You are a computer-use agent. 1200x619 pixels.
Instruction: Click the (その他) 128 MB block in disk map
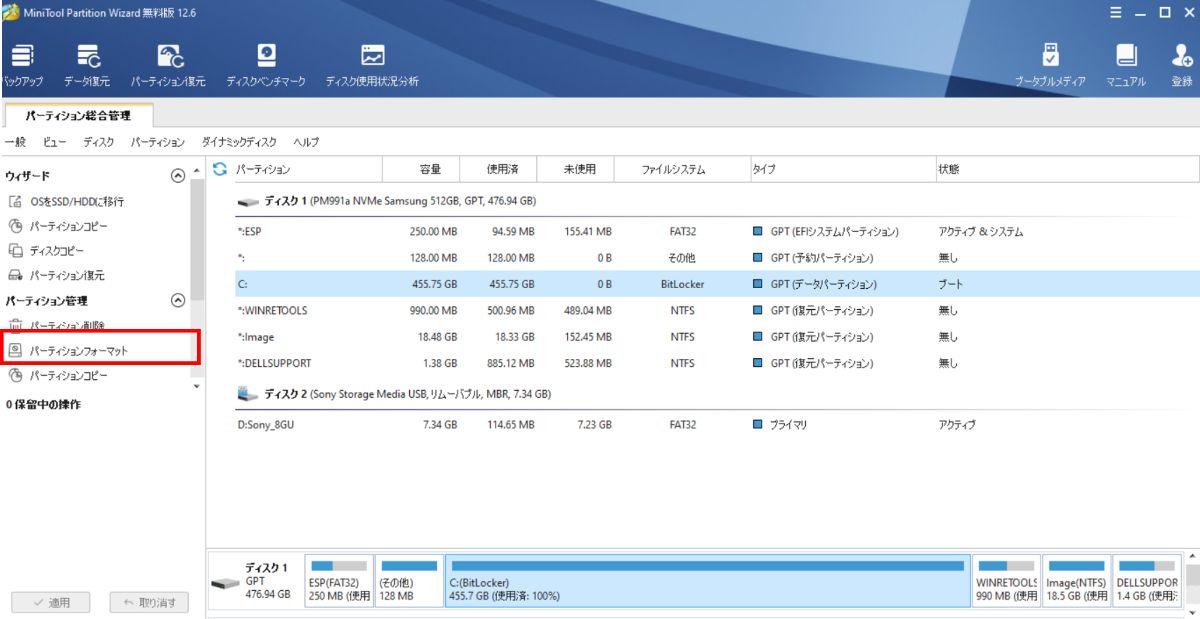pyautogui.click(x=409, y=583)
